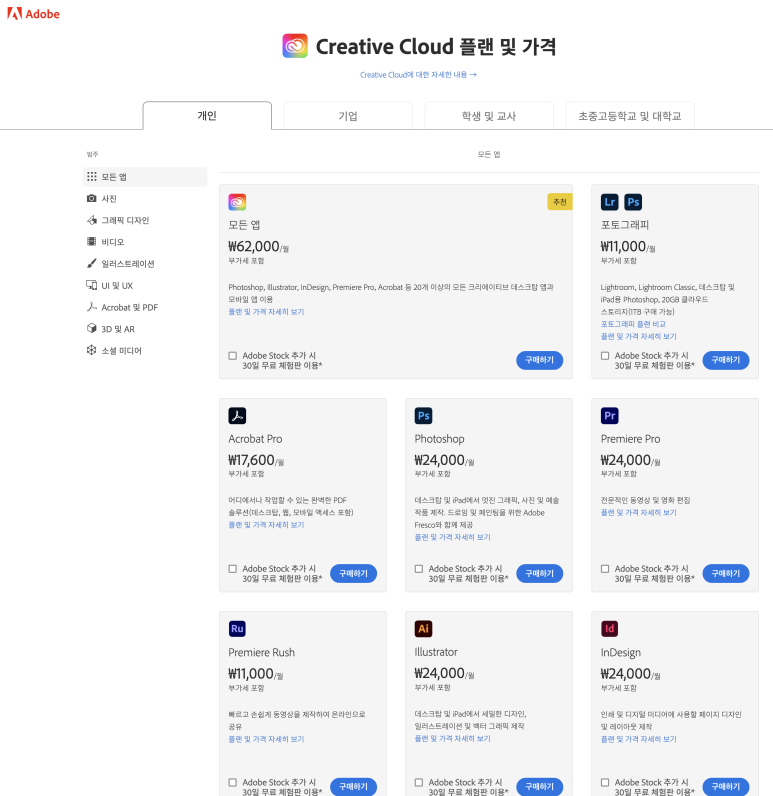Check Adobe Stock option on Illustrator card
The image size is (773, 796).
click(x=419, y=783)
